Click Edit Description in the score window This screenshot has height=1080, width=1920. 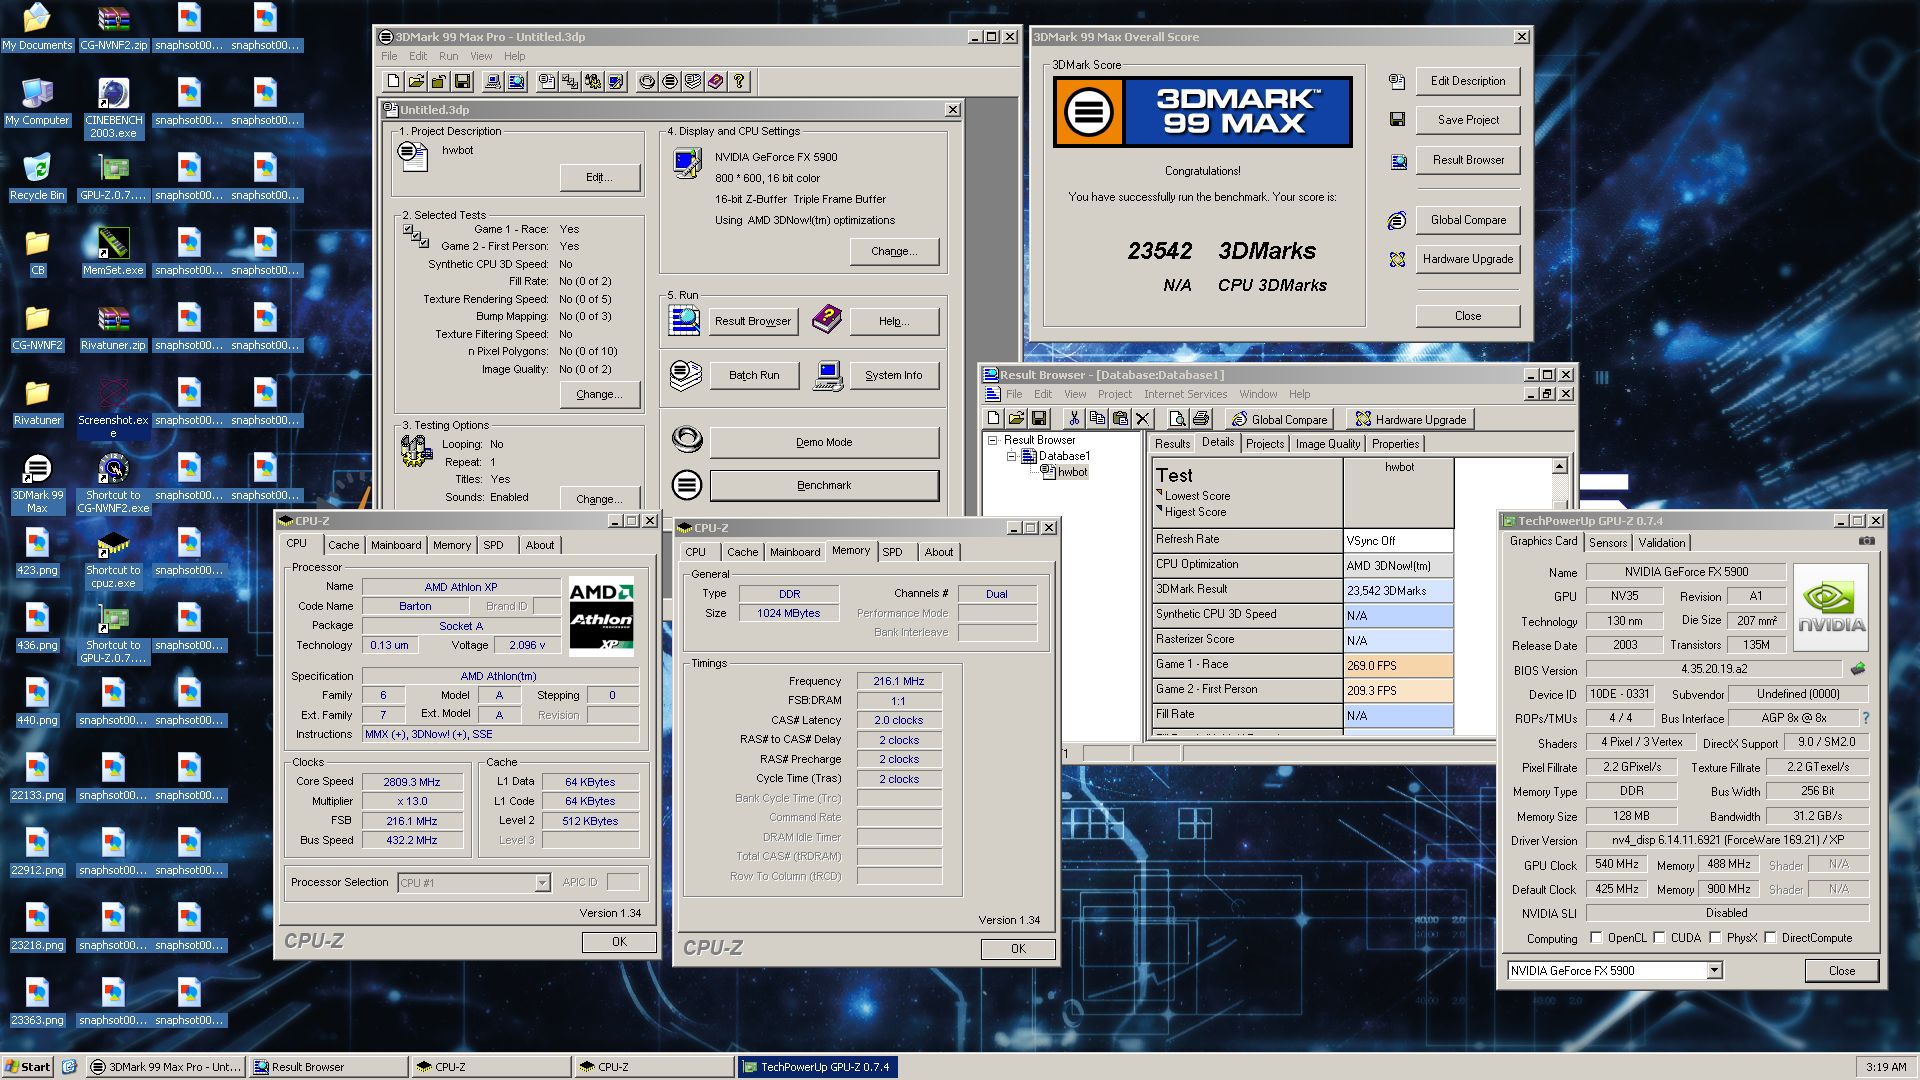[1467, 81]
